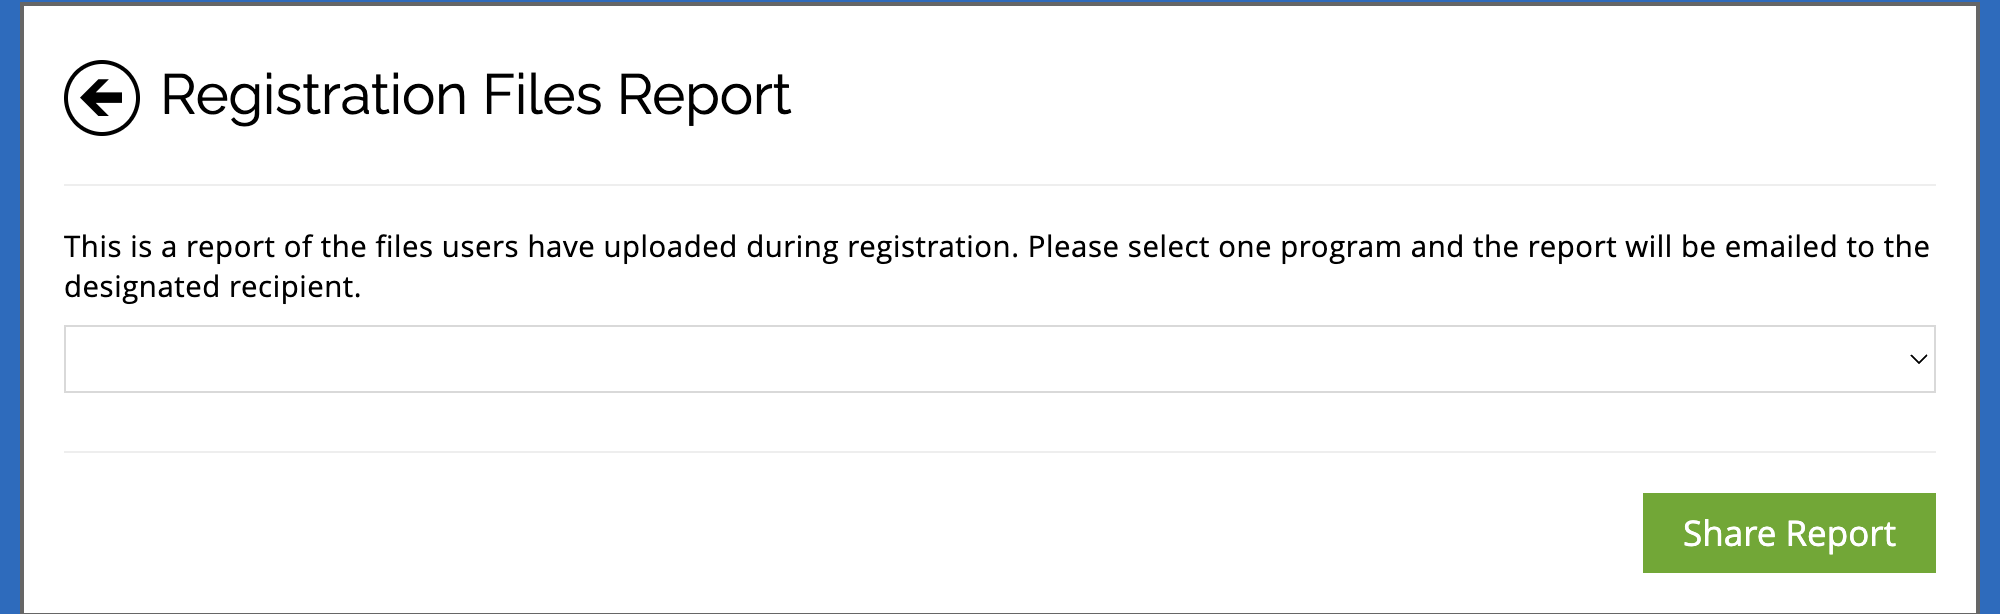
Task: Click the word "Report" in the heading
Action: click(x=703, y=97)
